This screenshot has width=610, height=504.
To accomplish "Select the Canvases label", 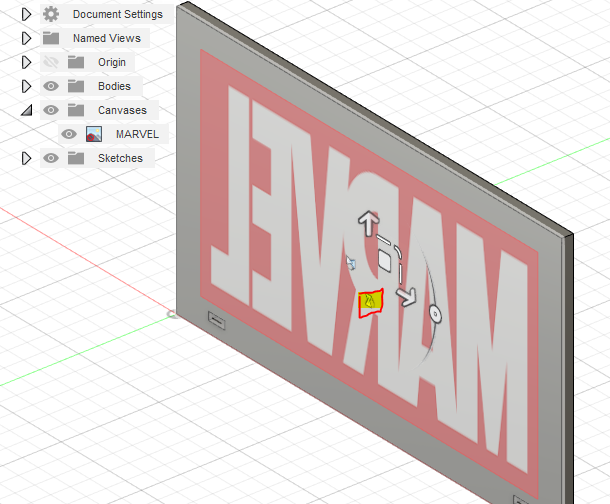I will pyautogui.click(x=123, y=110).
